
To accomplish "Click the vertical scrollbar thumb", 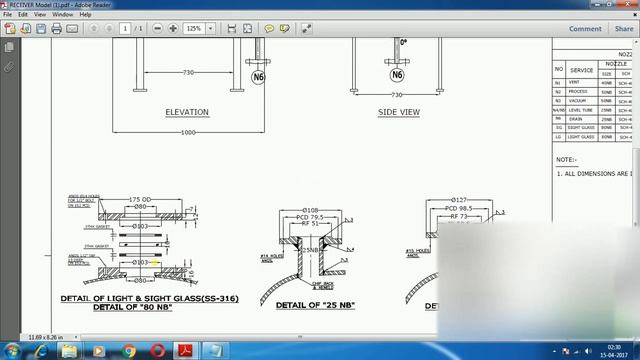I will (x=636, y=187).
